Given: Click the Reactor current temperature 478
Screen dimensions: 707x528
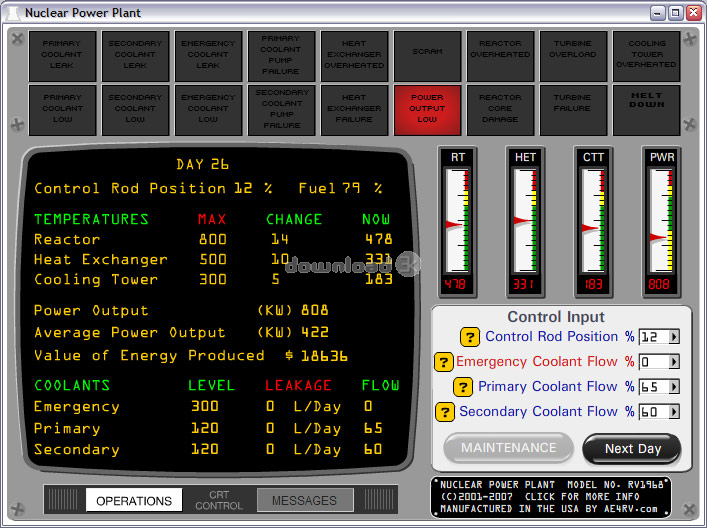Looking at the screenshot, I should pyautogui.click(x=379, y=239).
